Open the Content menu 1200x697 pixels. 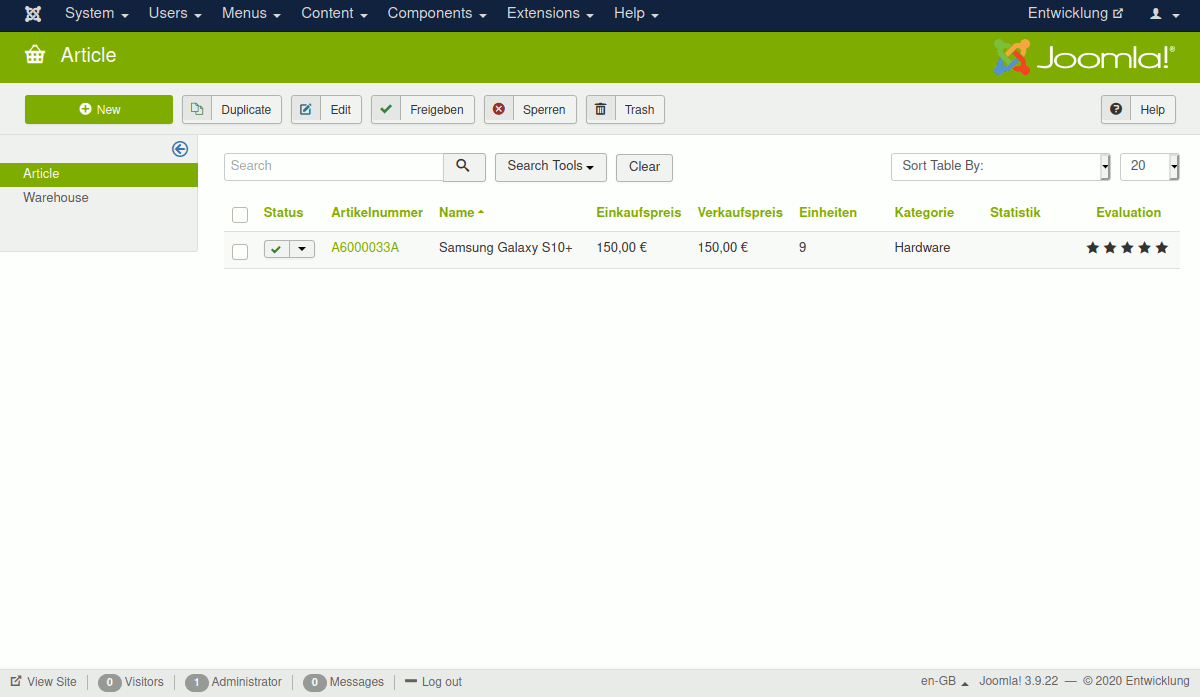(334, 14)
